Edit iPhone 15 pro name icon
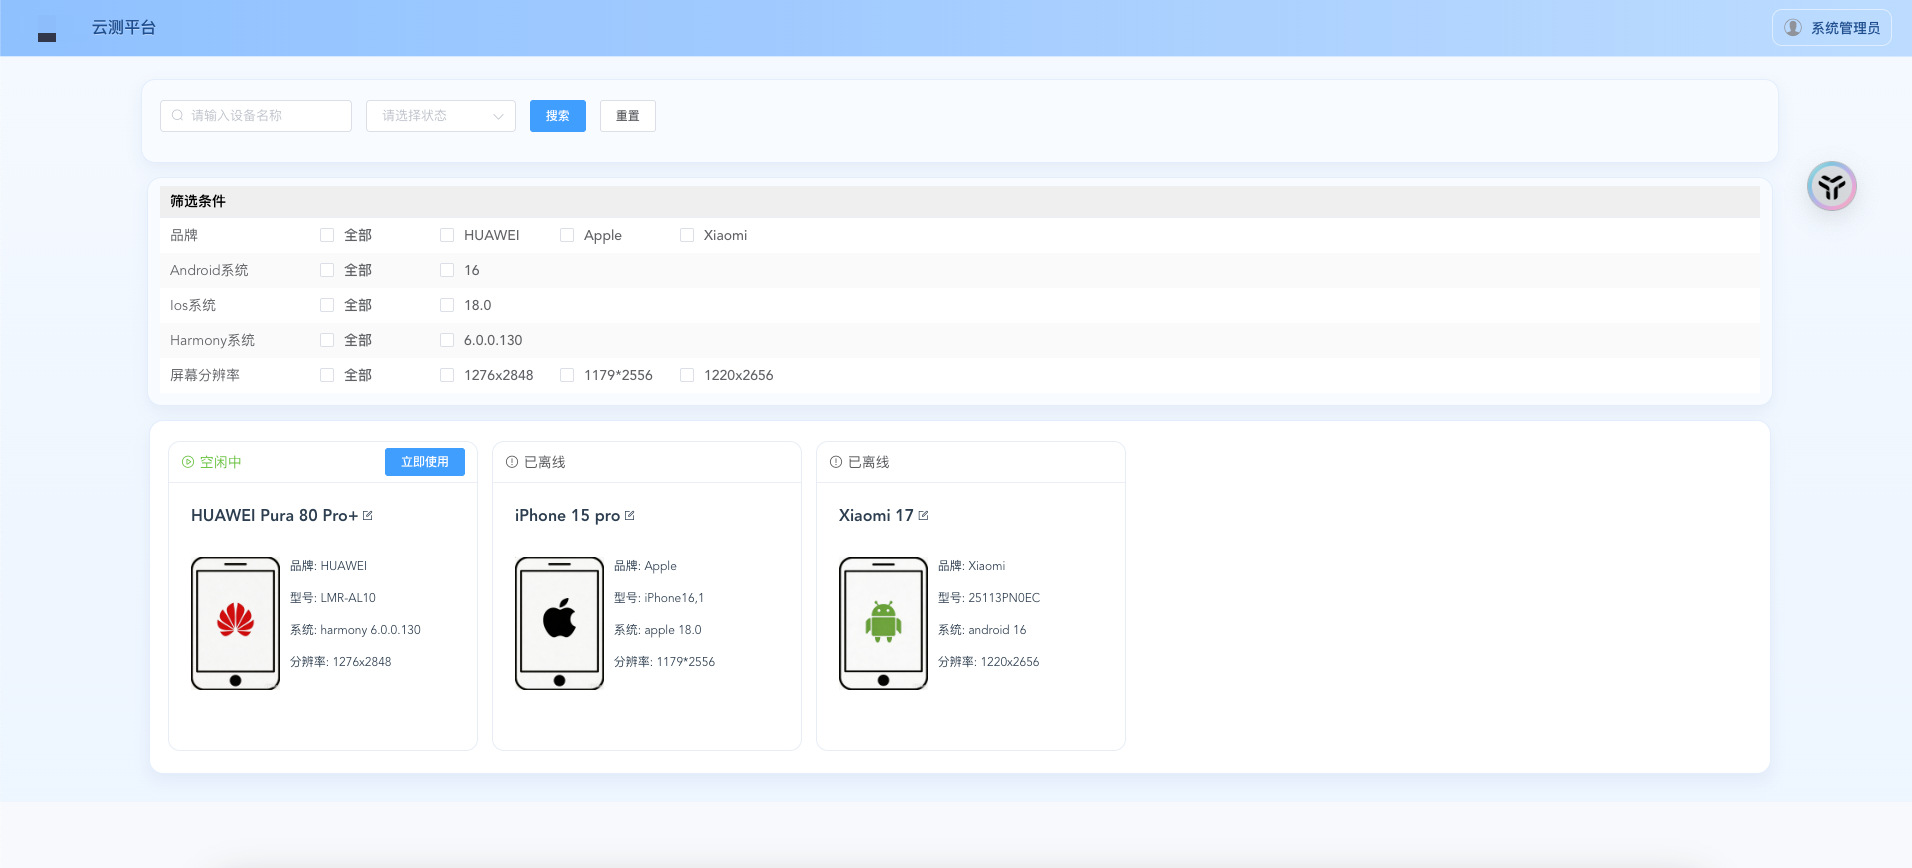 (630, 516)
